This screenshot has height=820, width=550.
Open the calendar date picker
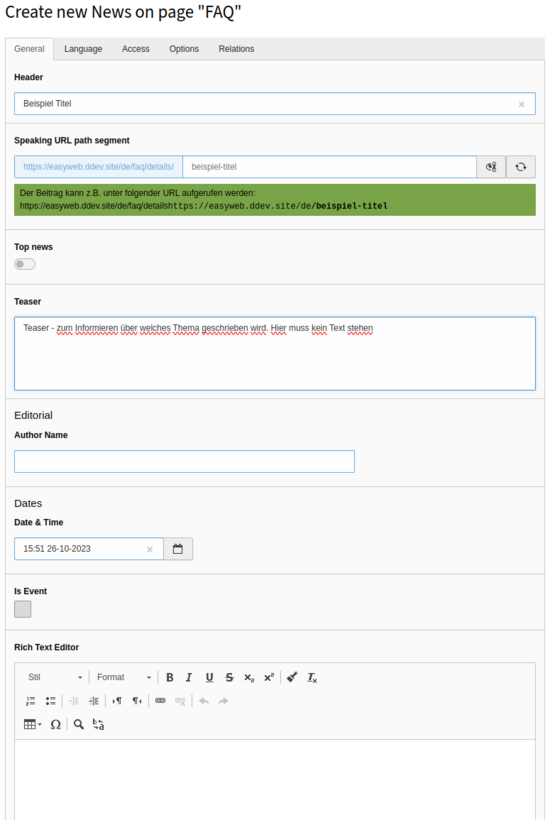(x=178, y=549)
